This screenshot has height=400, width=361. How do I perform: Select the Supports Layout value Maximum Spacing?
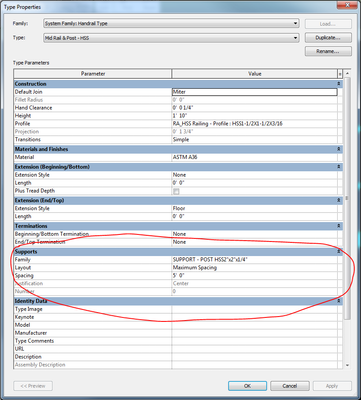tap(255, 268)
